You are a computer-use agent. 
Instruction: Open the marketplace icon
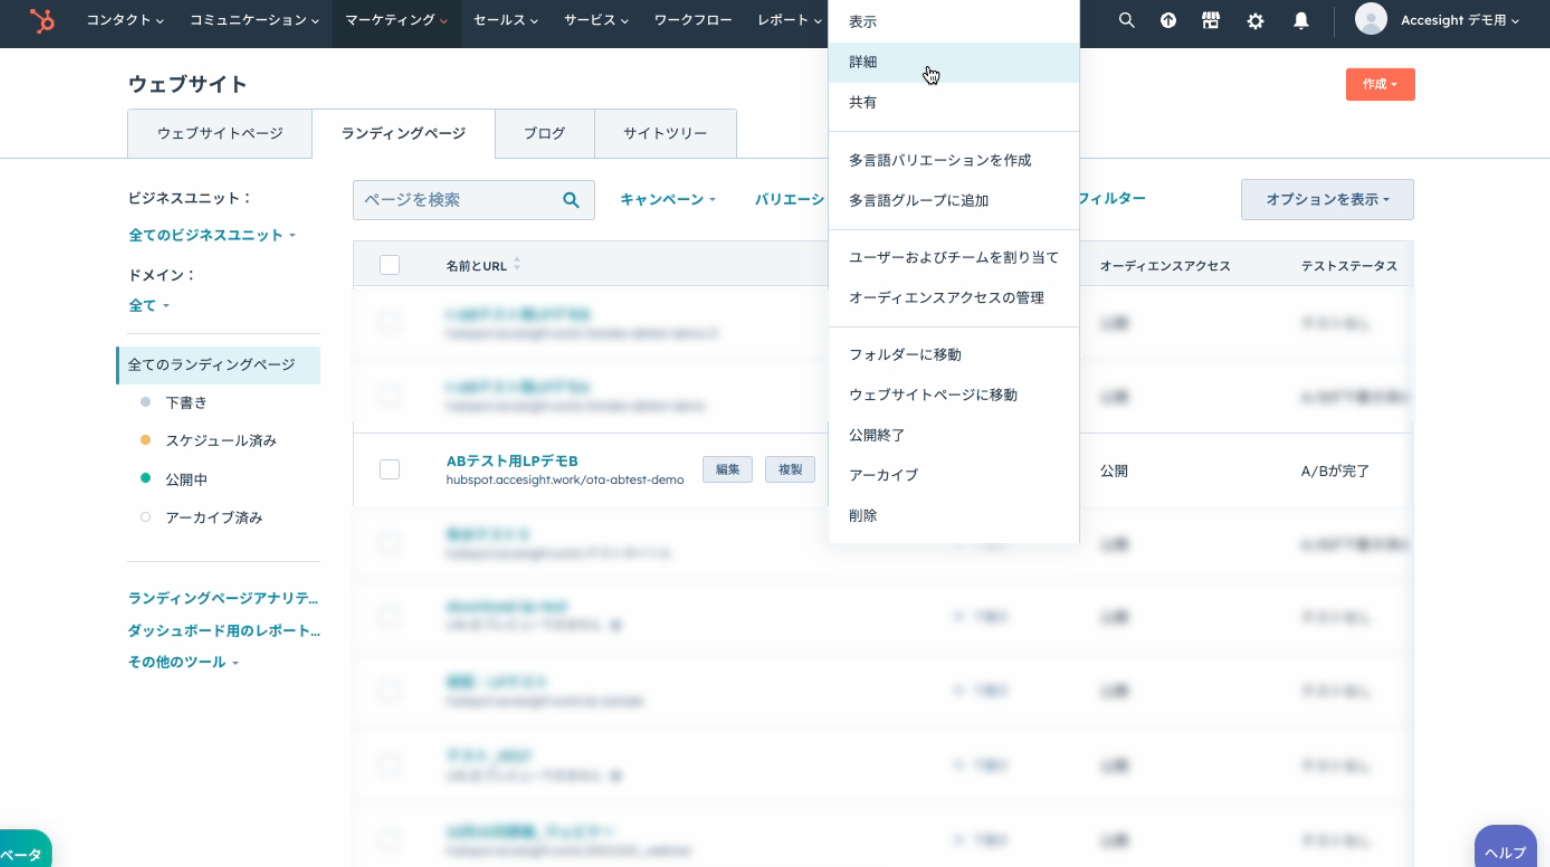pyautogui.click(x=1211, y=20)
